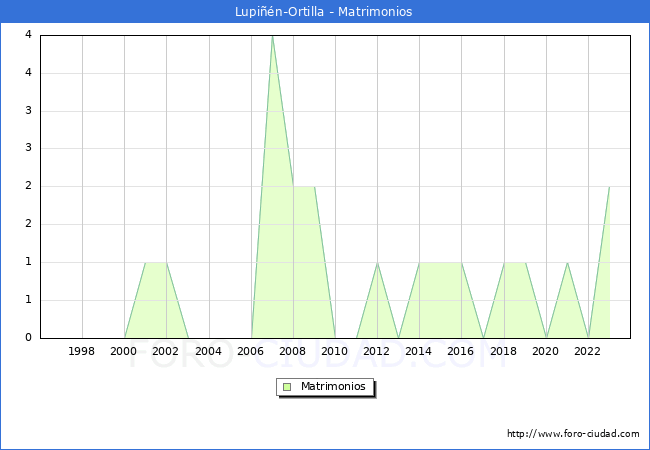Click the 2002 x-axis label
The width and height of the screenshot is (650, 450).
coord(165,351)
